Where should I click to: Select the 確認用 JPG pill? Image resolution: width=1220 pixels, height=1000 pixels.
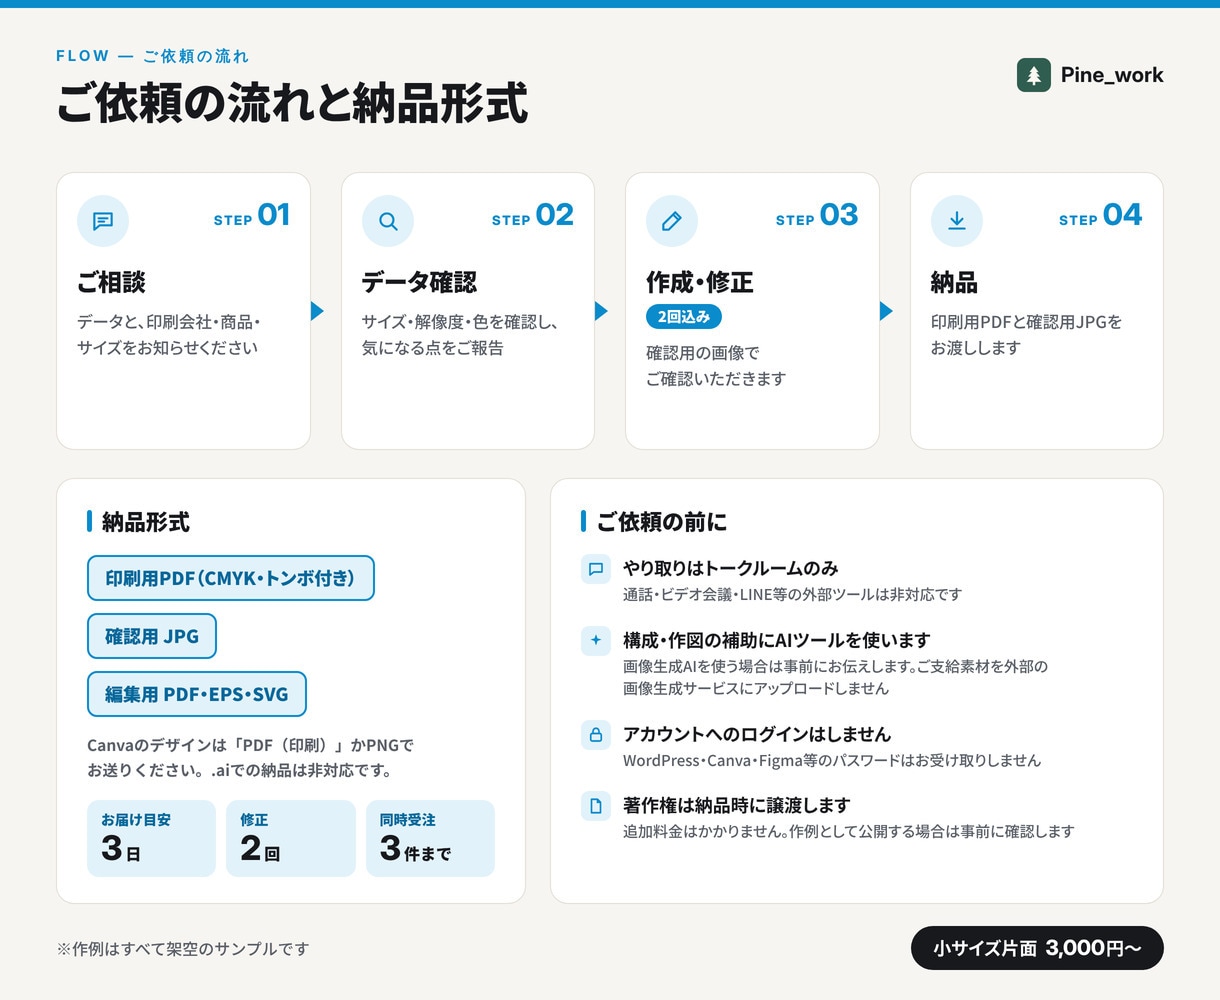(152, 636)
